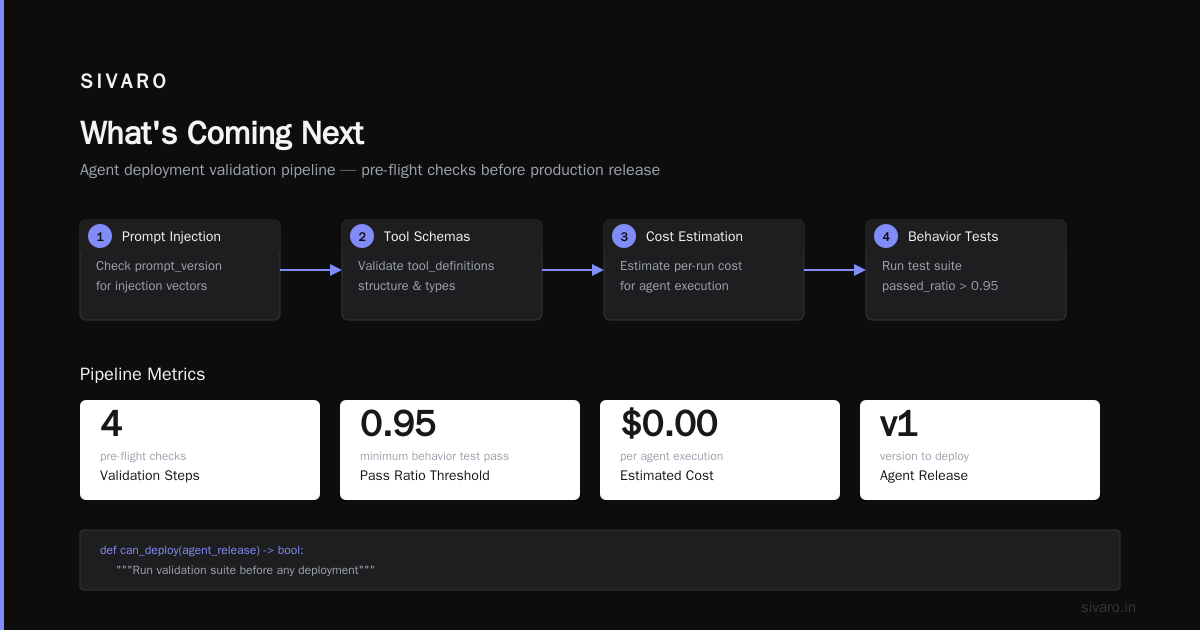Select the Prompt Injection step card

180,270
